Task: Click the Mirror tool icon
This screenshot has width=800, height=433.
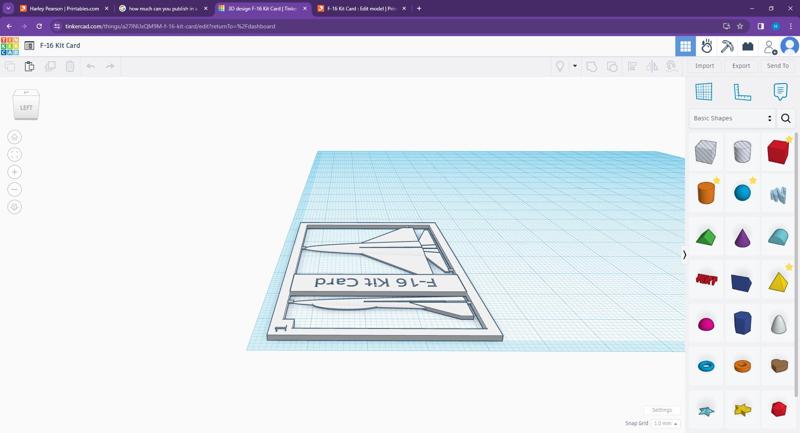Action: (x=652, y=66)
